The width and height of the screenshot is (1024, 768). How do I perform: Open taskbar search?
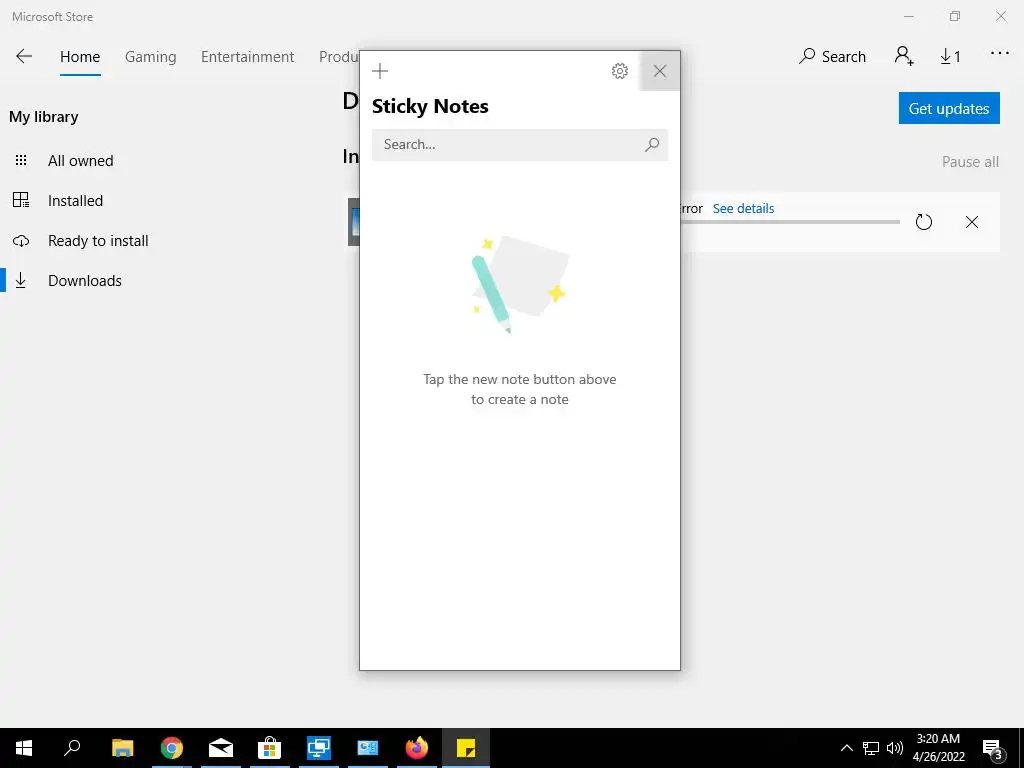(72, 748)
